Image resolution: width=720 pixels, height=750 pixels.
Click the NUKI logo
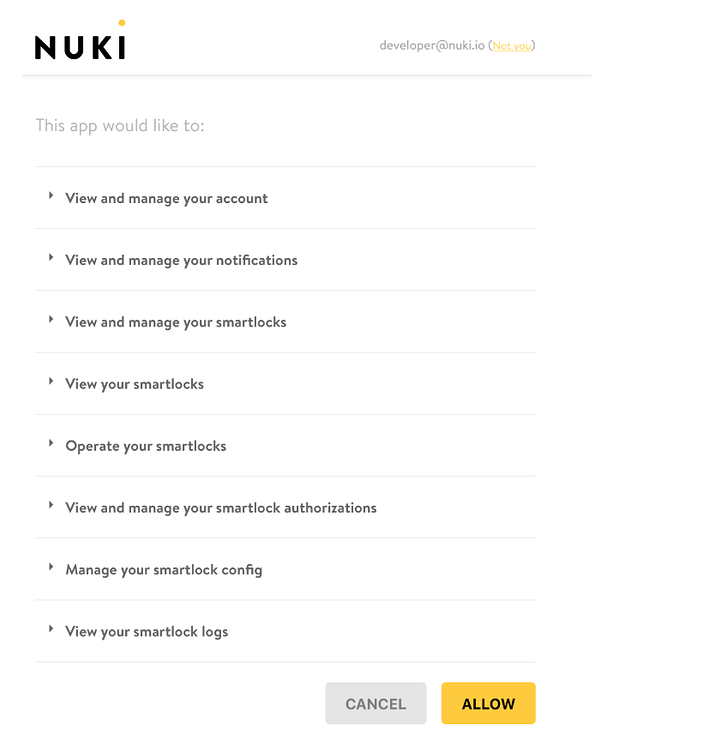(x=80, y=40)
